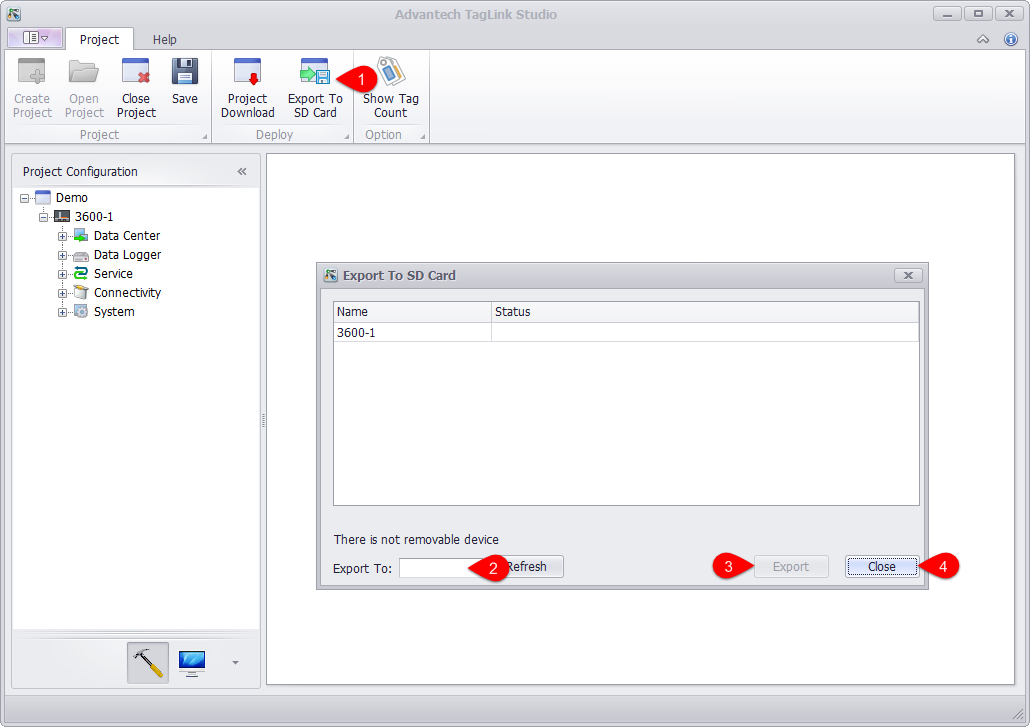This screenshot has width=1030, height=727.
Task: Collapse the Project Configuration panel
Action: pyautogui.click(x=242, y=172)
